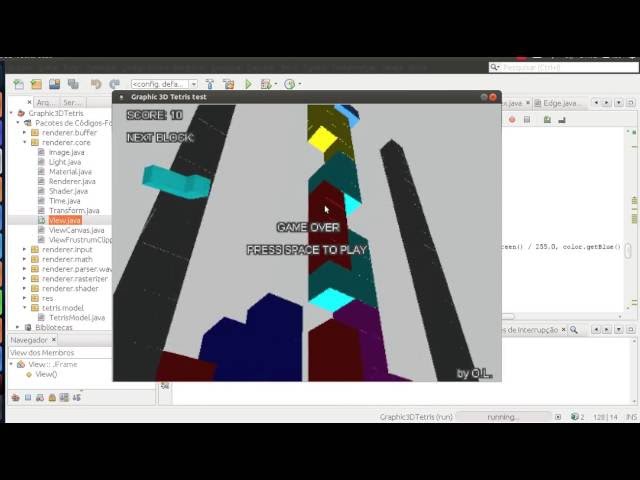Click the Open Project toolbar icon
This screenshot has height=480, width=640.
coord(54,84)
